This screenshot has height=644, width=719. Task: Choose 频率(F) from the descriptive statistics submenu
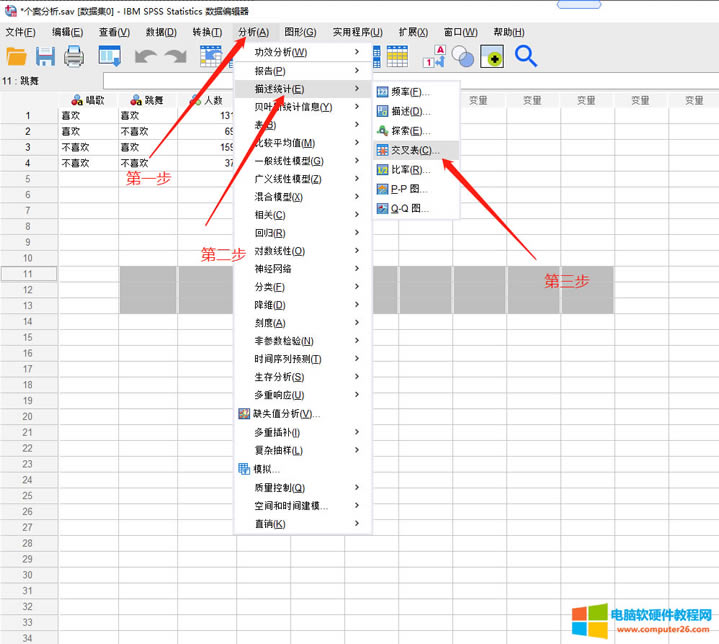(x=410, y=92)
